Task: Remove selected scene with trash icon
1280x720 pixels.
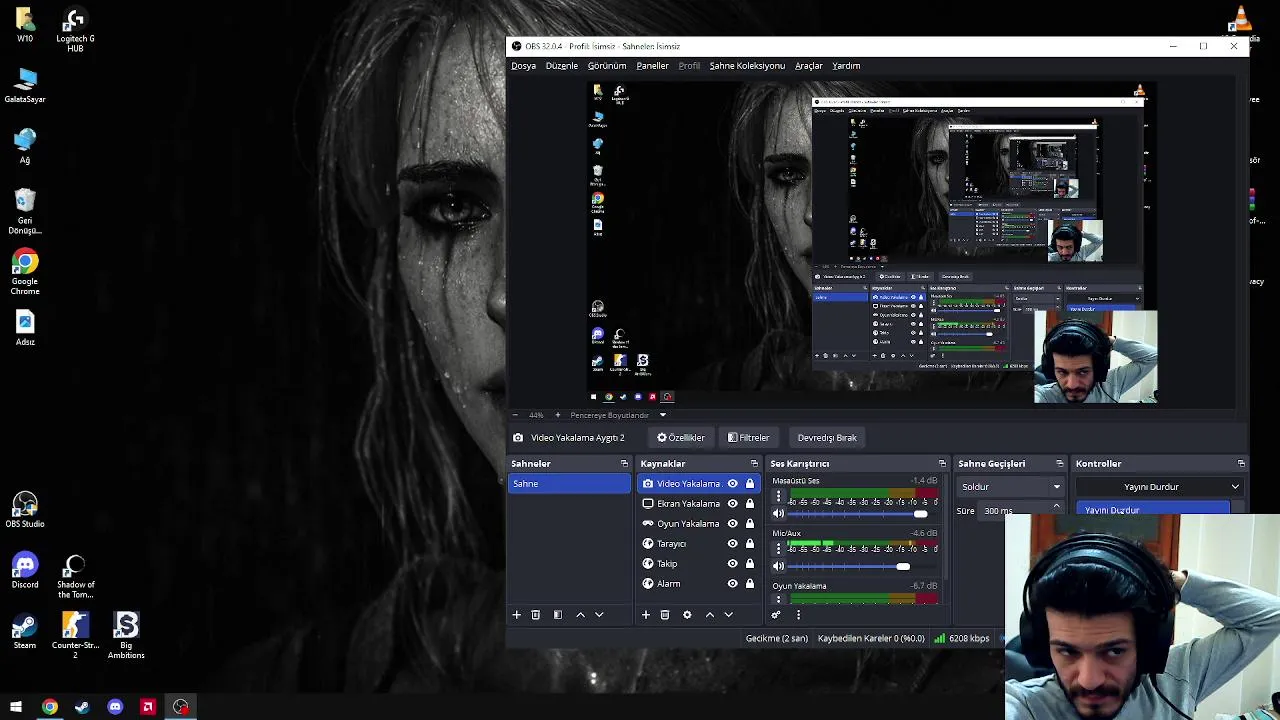Action: click(x=535, y=615)
